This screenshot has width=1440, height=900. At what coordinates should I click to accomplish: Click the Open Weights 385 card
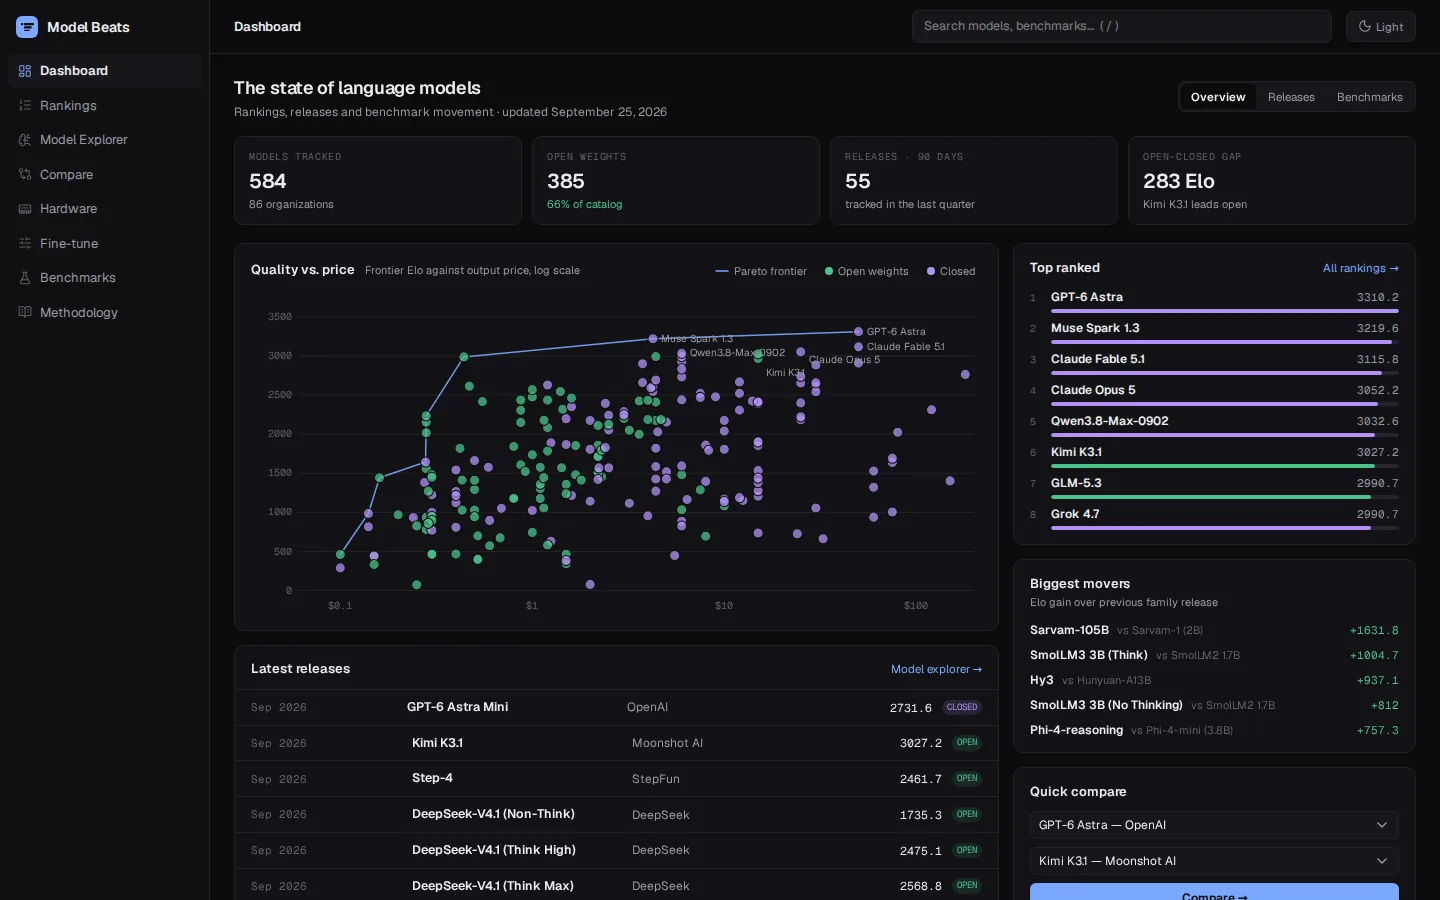[x=676, y=181]
